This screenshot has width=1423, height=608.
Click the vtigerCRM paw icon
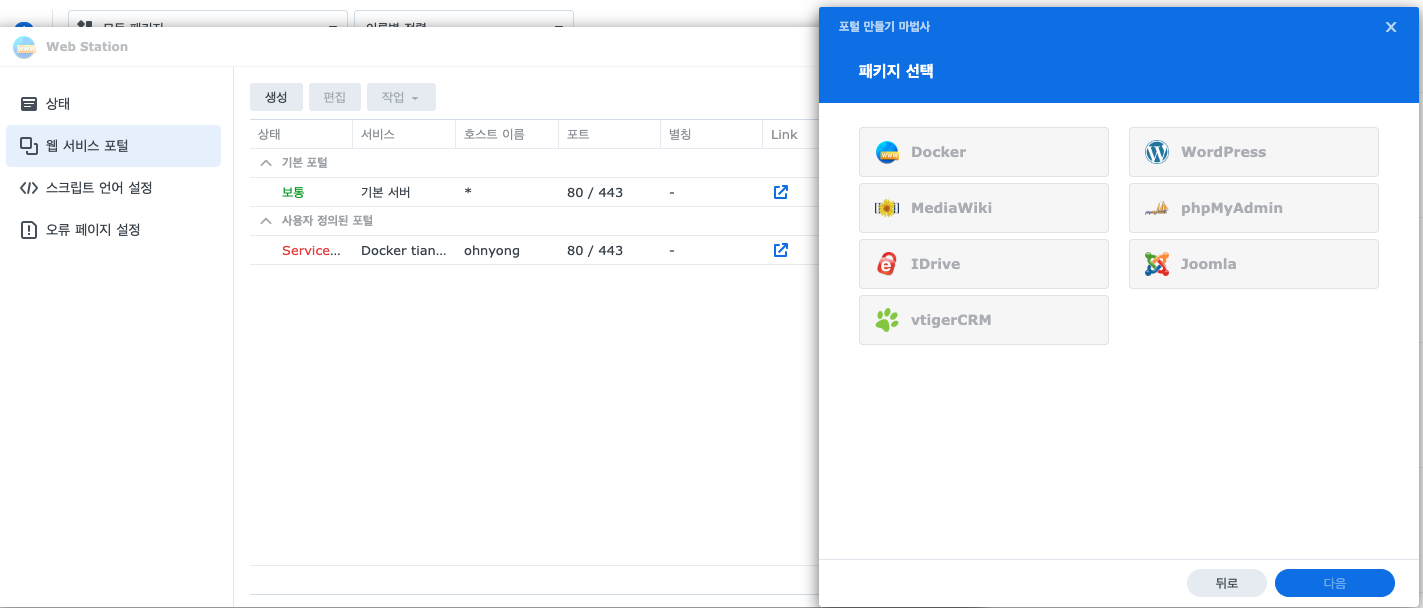887,320
